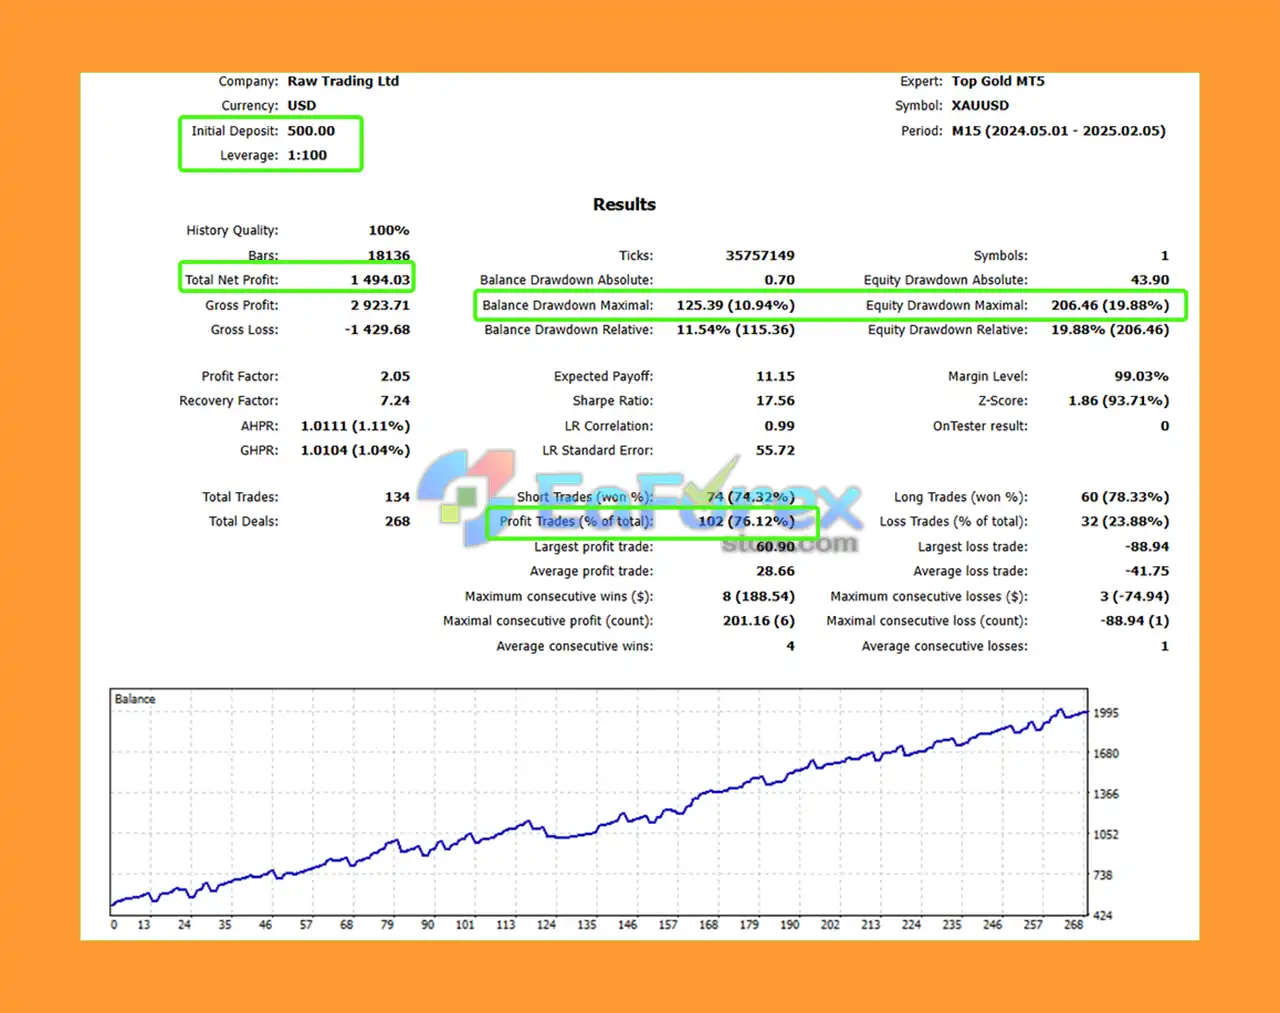Viewport: 1280px width, 1013px height.
Task: Click the Sharpe Ratio value 17.56
Action: point(775,400)
